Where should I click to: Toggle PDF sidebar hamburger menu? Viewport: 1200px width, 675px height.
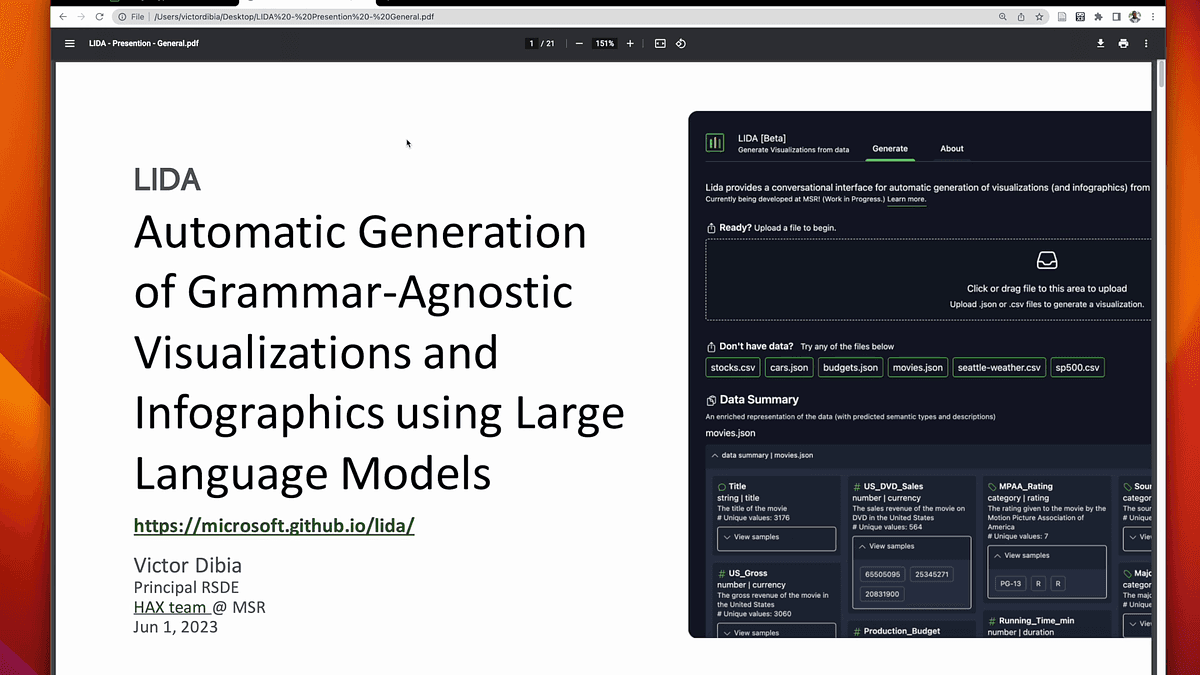(69, 44)
